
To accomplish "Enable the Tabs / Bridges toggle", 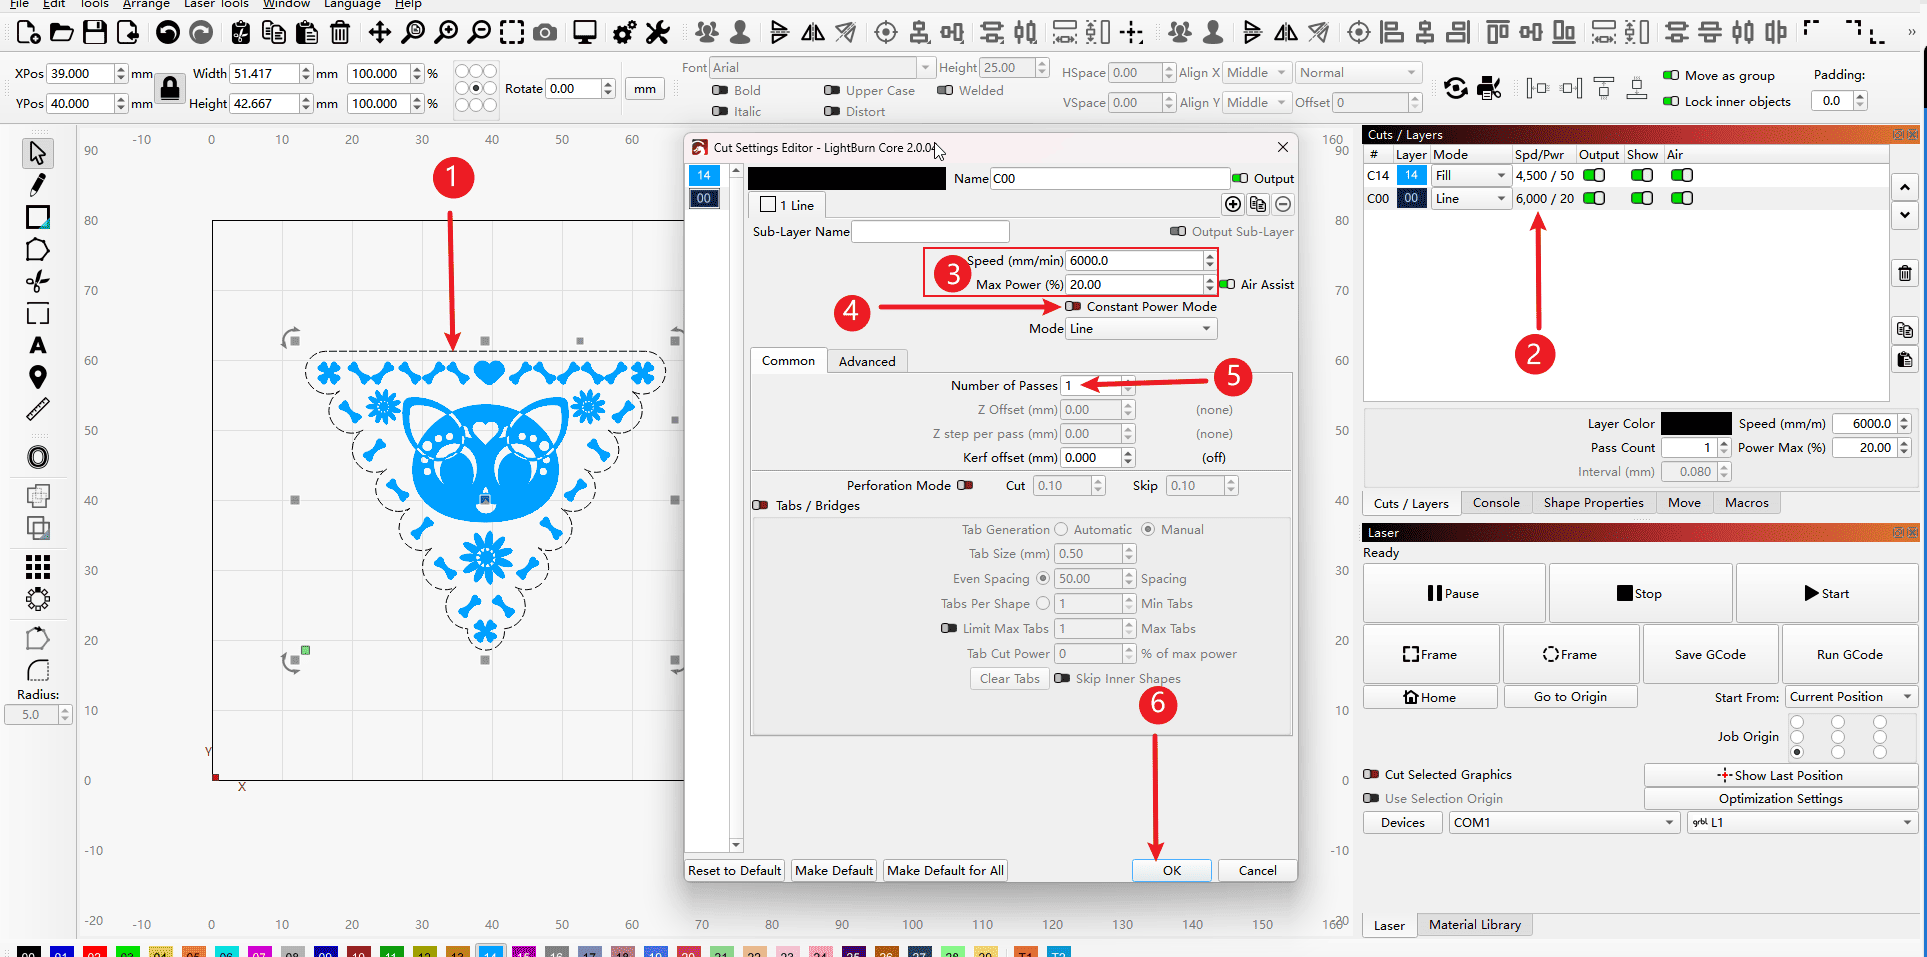I will (x=761, y=506).
